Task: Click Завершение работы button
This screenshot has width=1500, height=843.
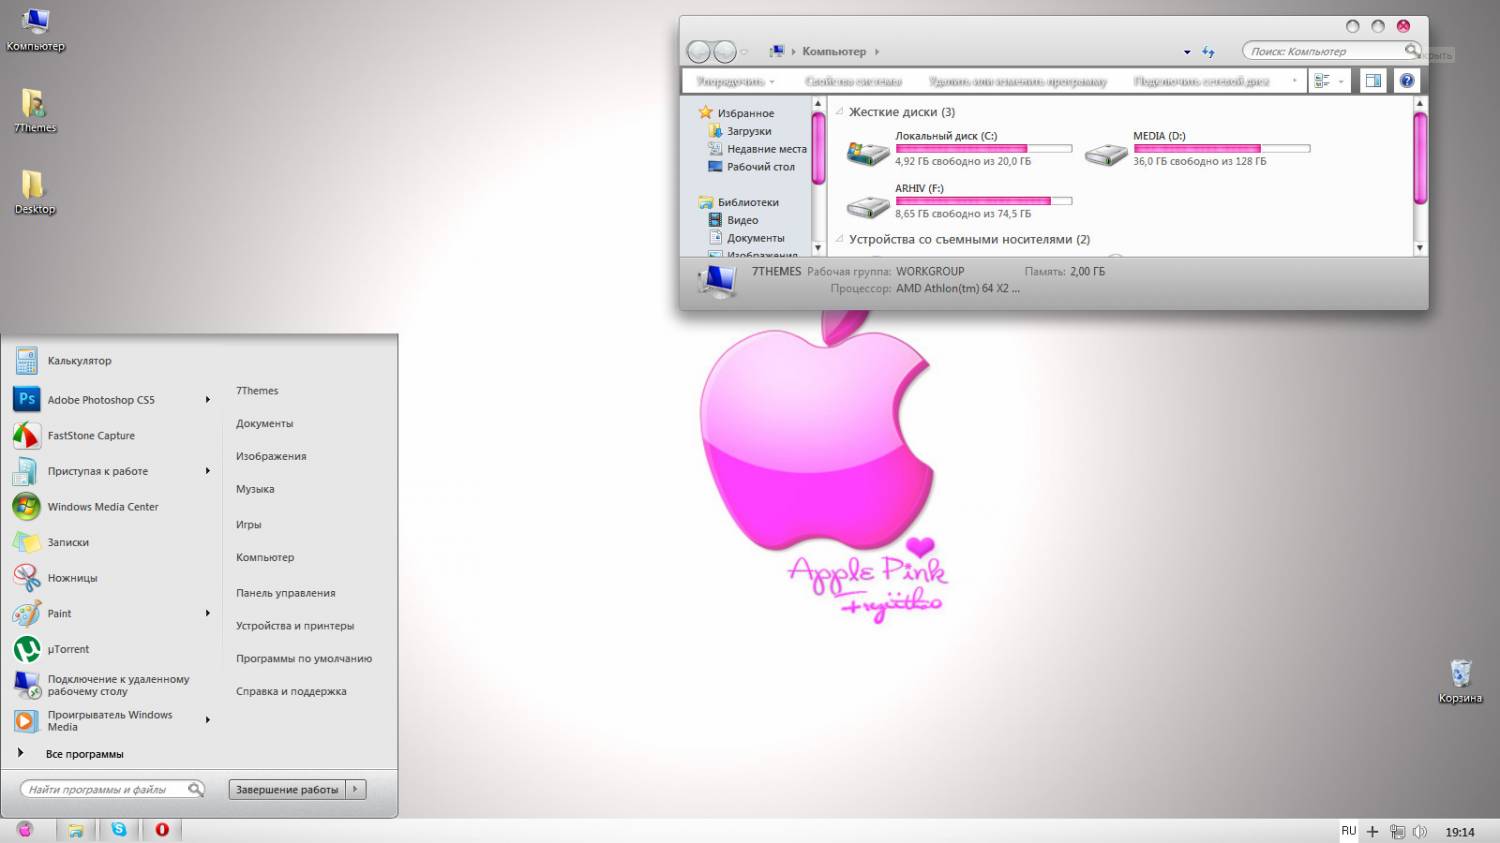Action: 287,790
